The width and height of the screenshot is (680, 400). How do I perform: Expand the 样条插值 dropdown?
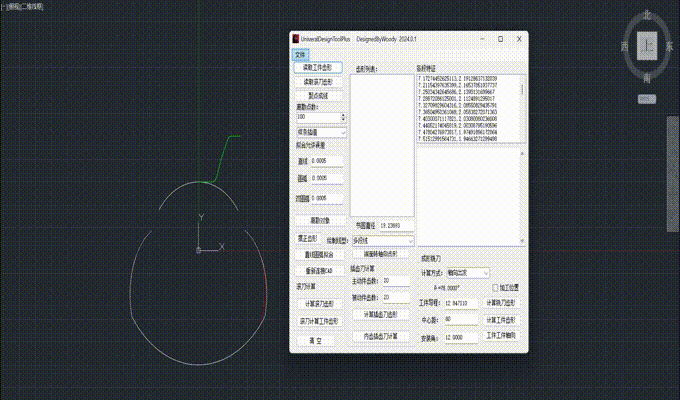pyautogui.click(x=321, y=132)
